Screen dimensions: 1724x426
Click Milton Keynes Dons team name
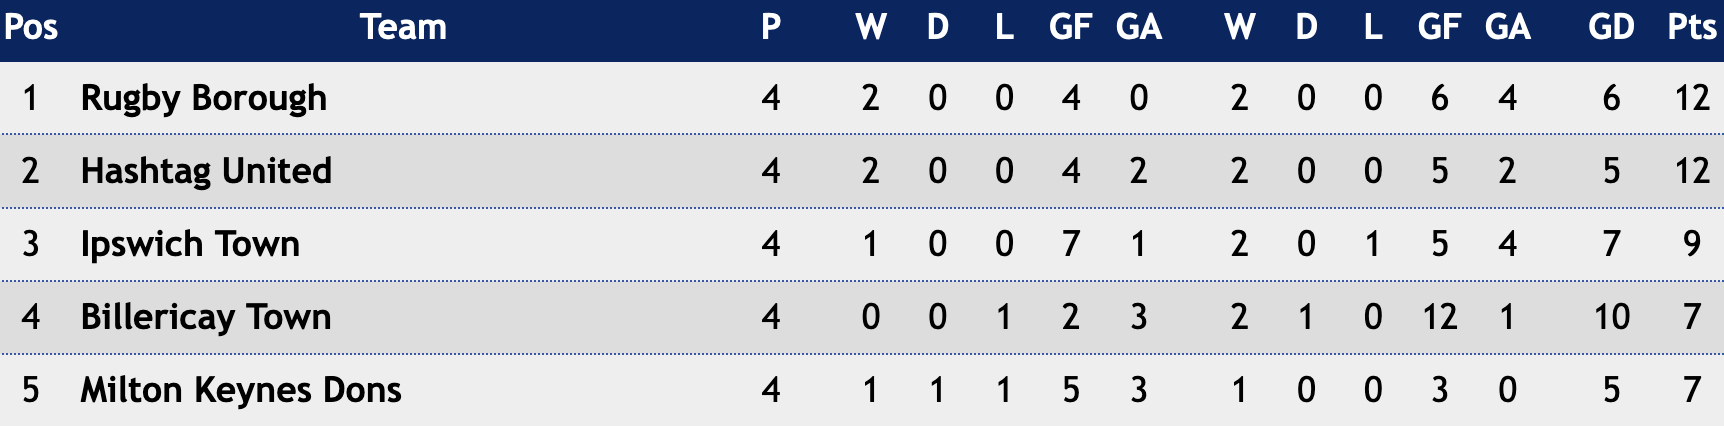click(241, 390)
